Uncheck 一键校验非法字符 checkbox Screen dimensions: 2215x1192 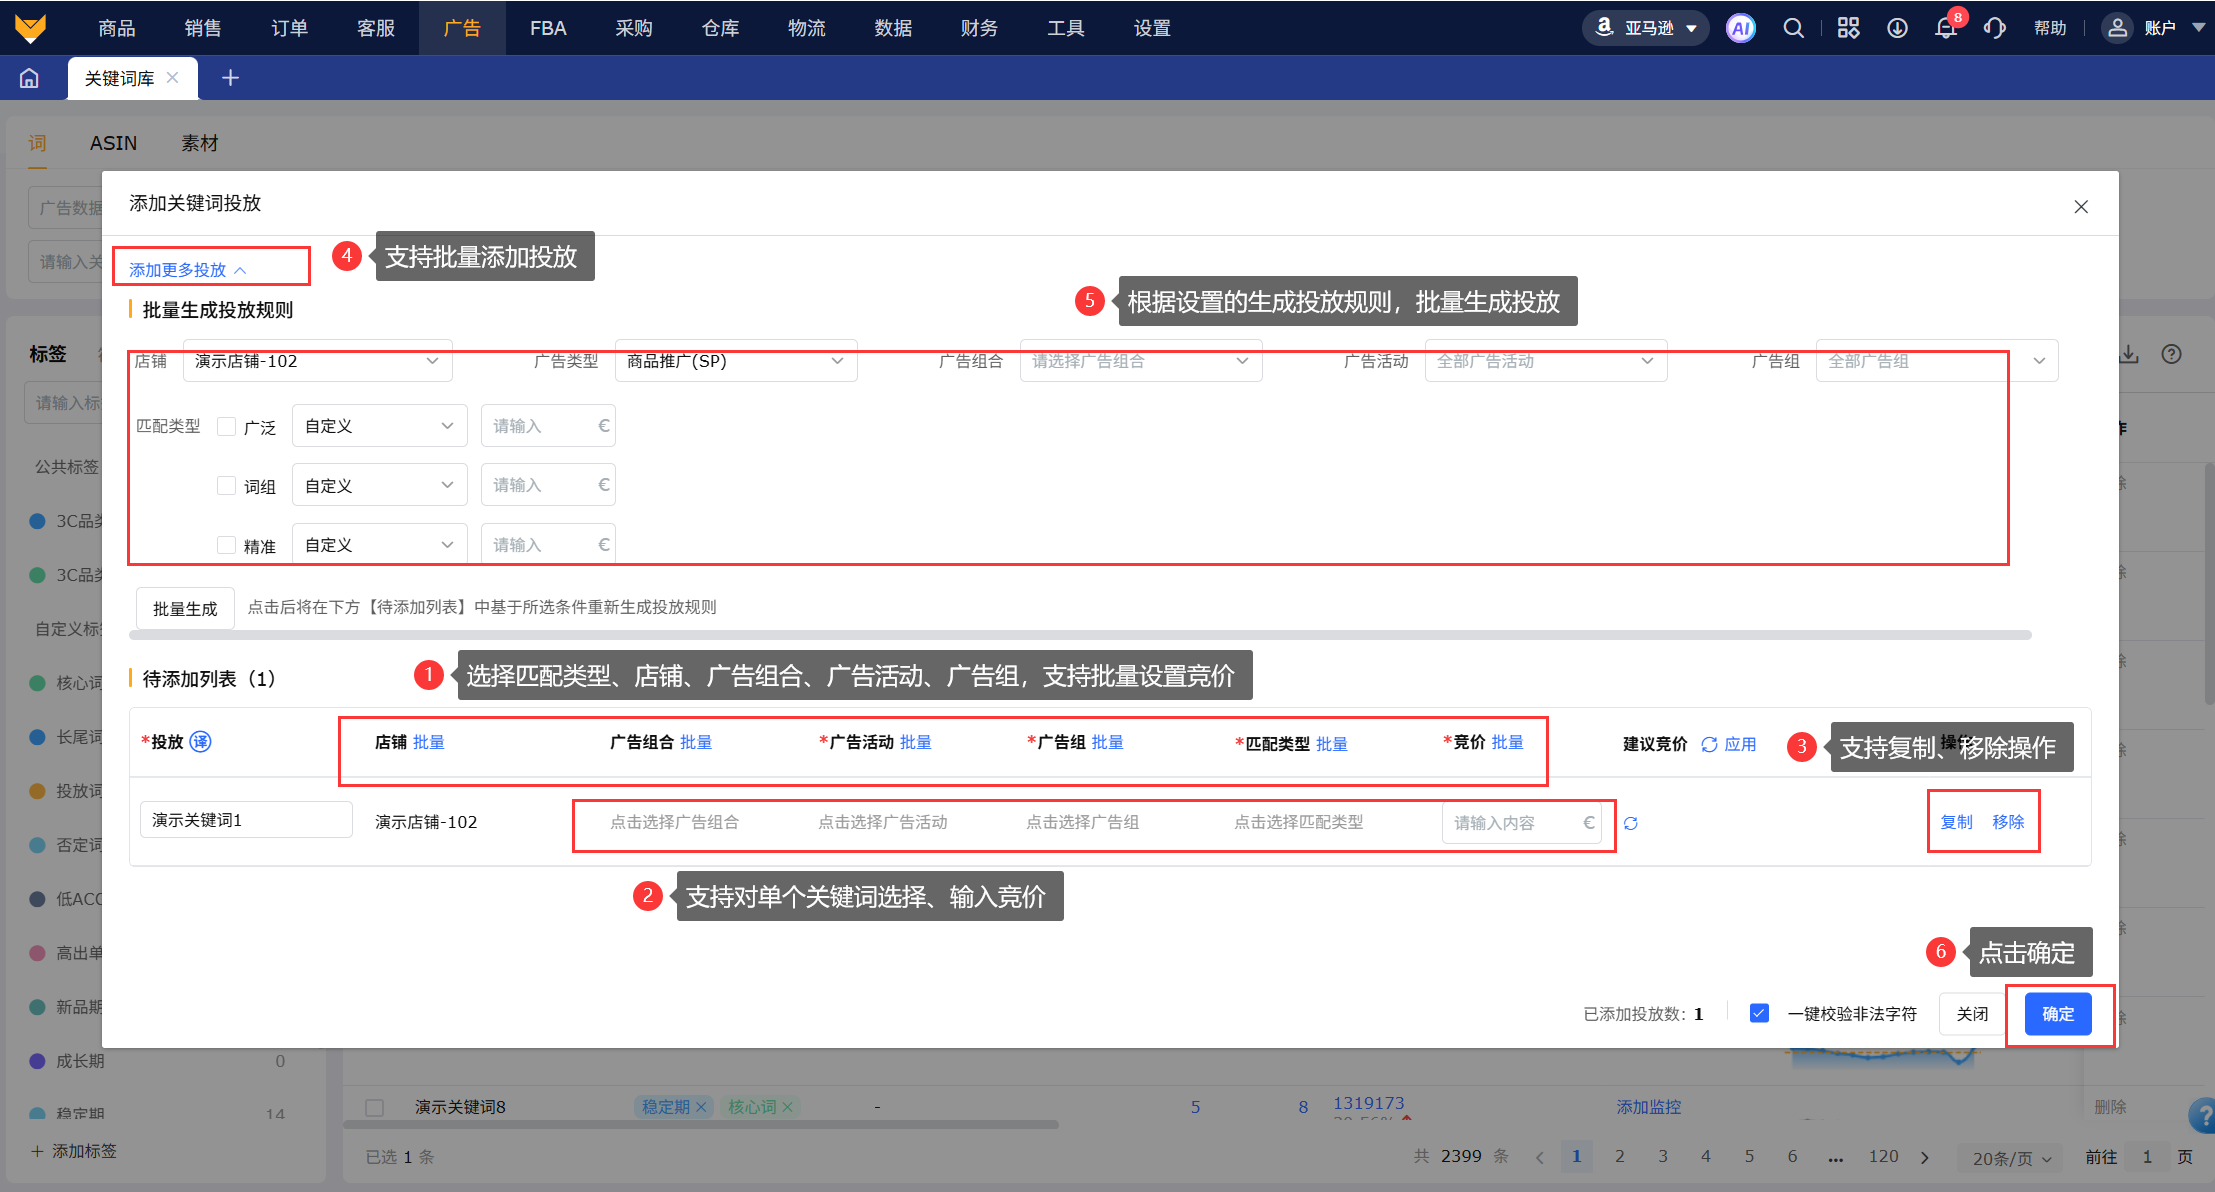(x=1759, y=1013)
